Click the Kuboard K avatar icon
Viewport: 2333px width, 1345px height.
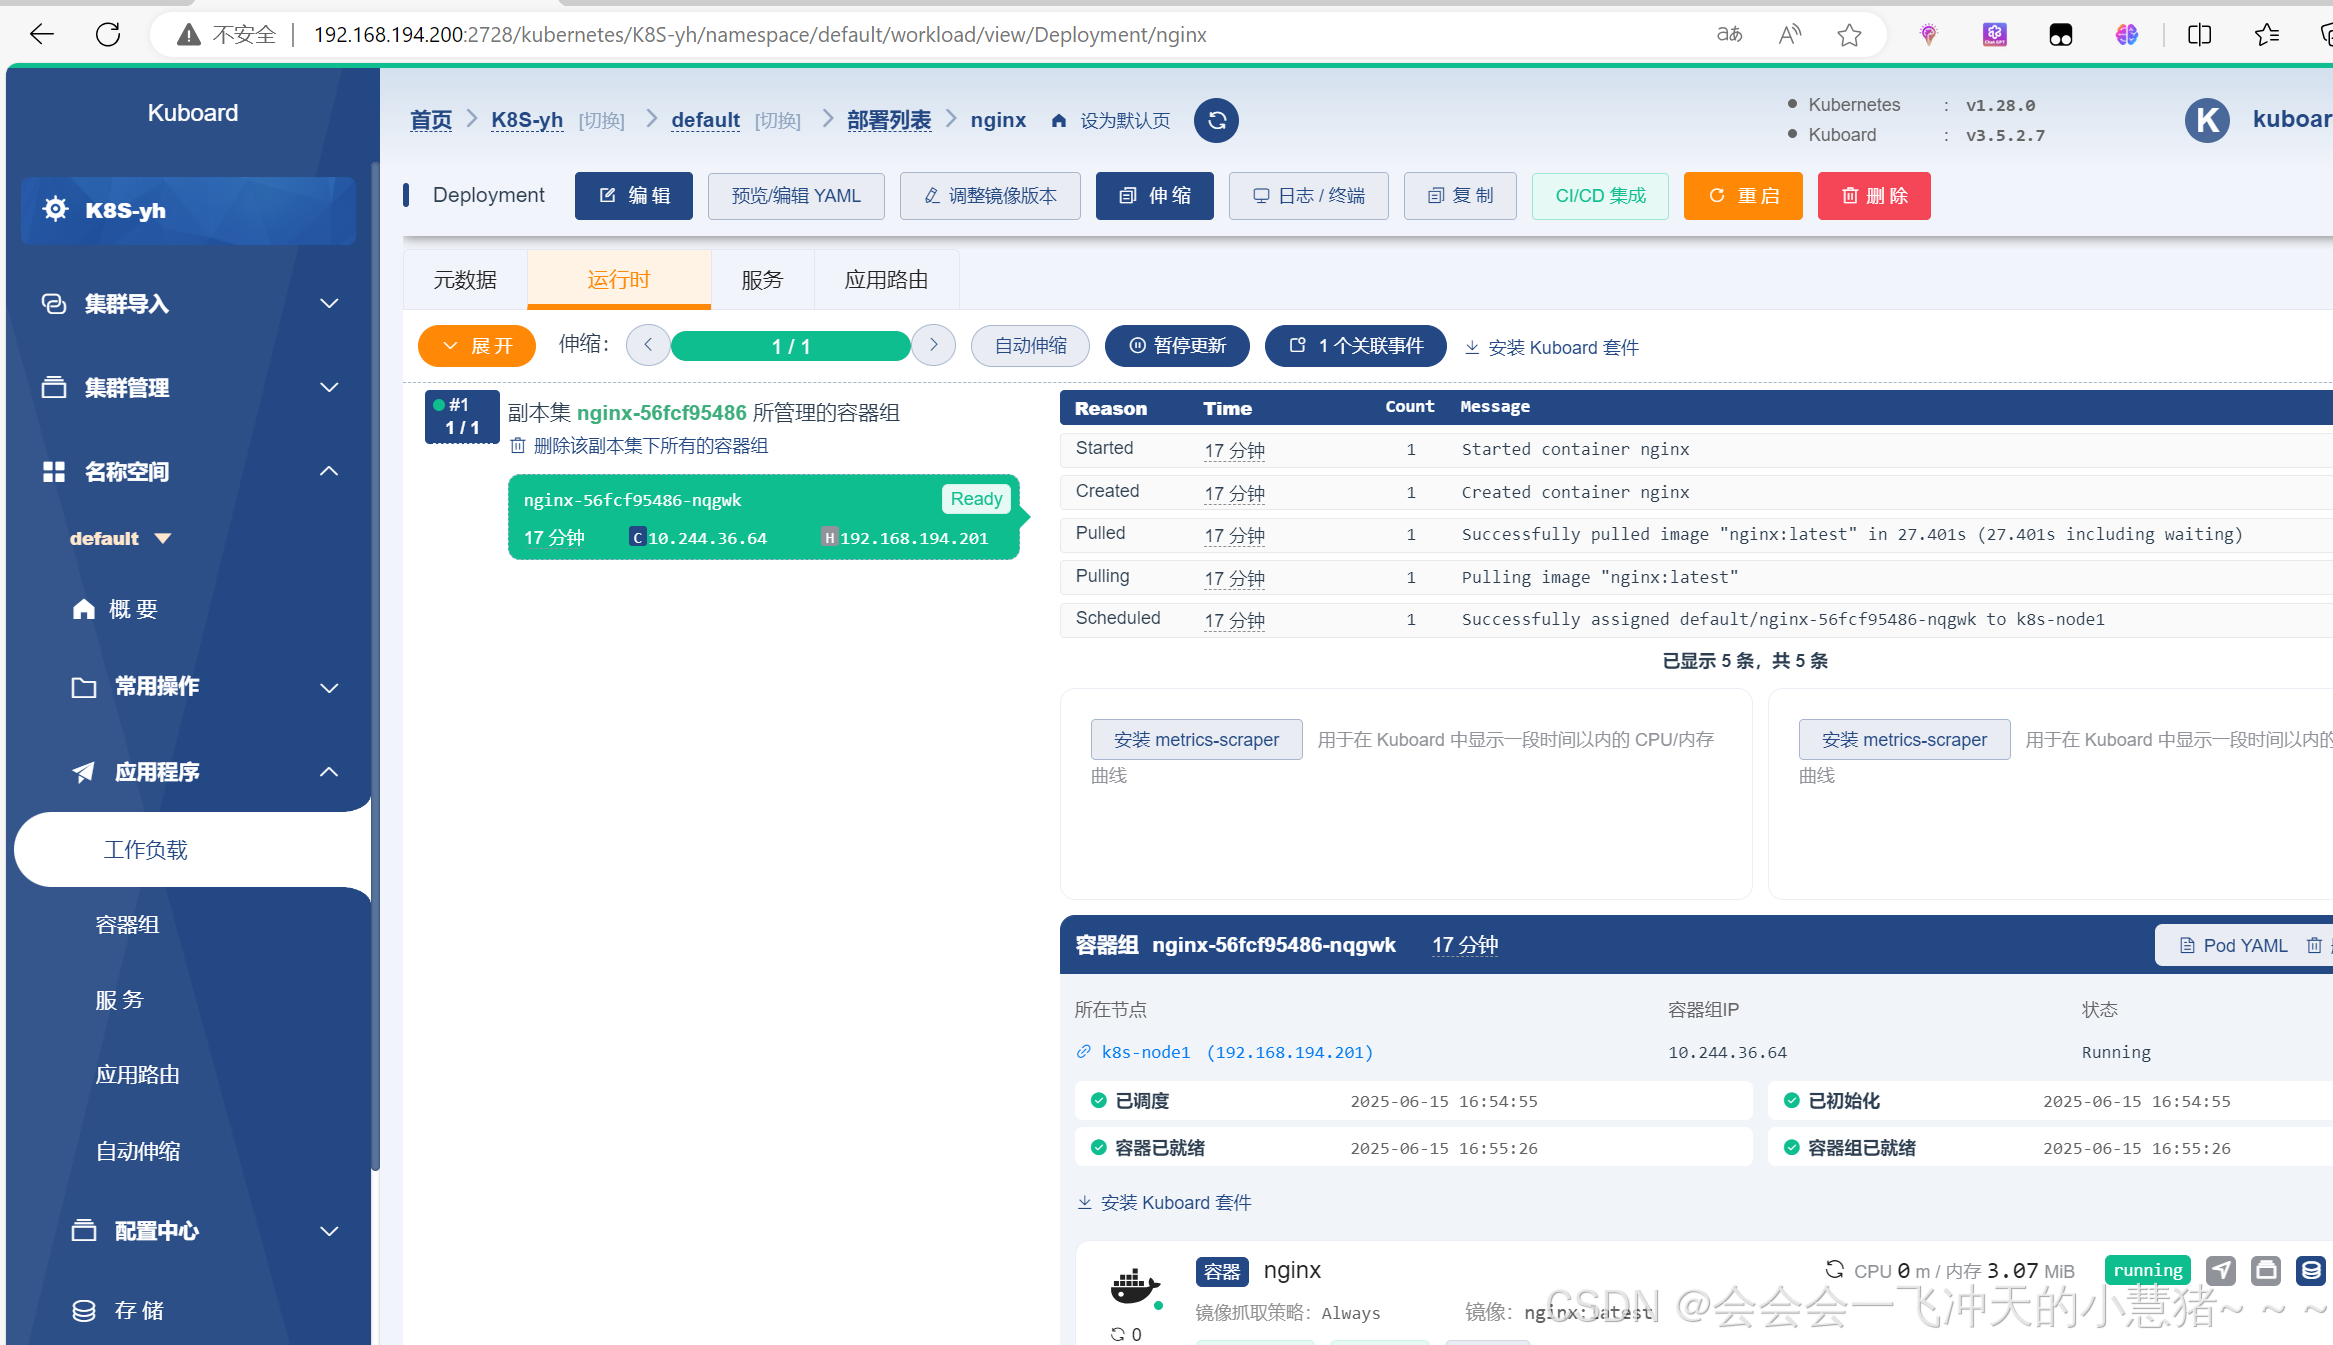pos(2207,121)
